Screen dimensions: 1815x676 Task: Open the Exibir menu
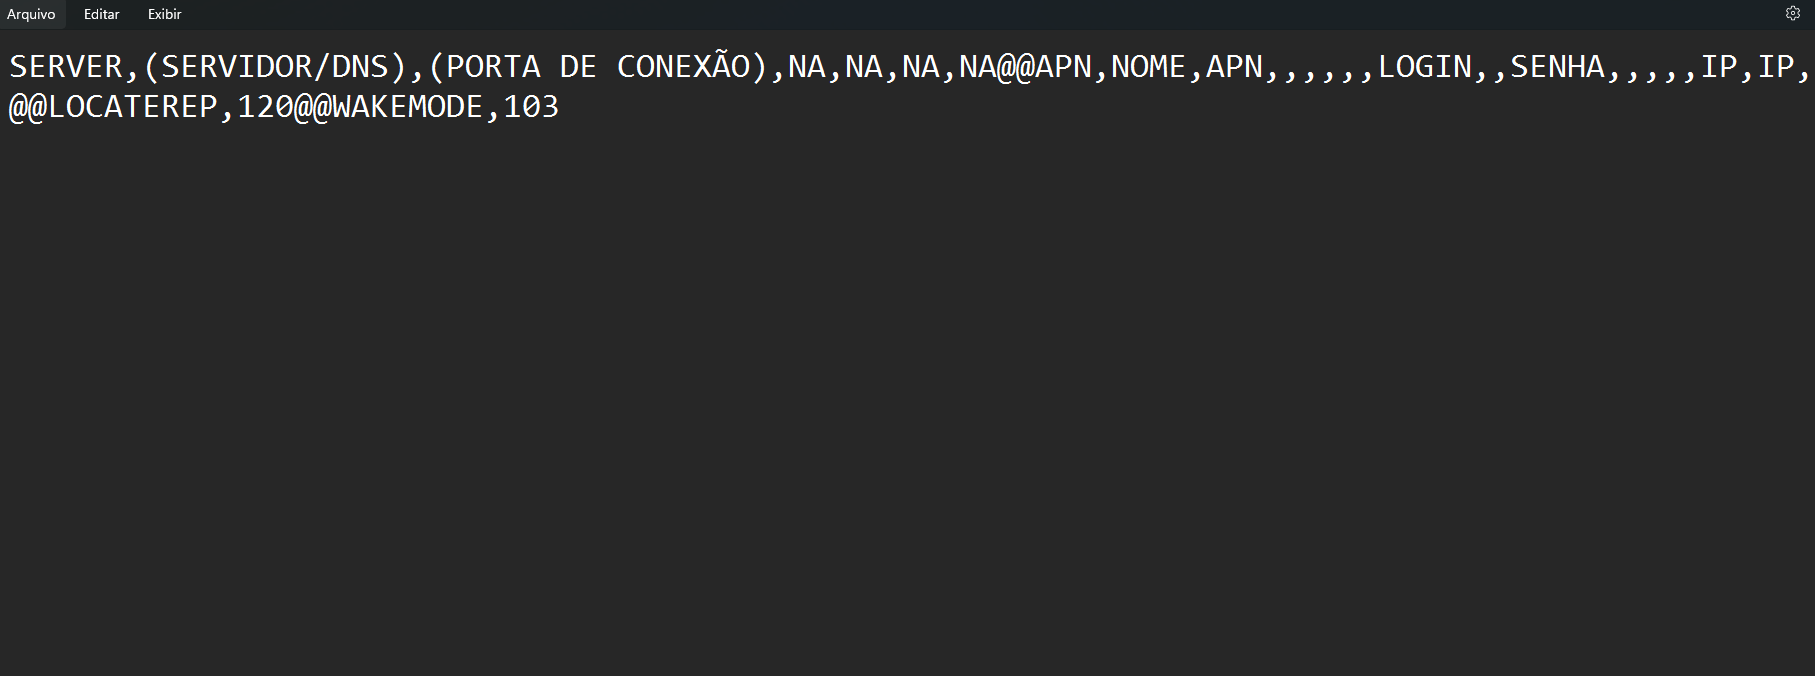click(165, 14)
